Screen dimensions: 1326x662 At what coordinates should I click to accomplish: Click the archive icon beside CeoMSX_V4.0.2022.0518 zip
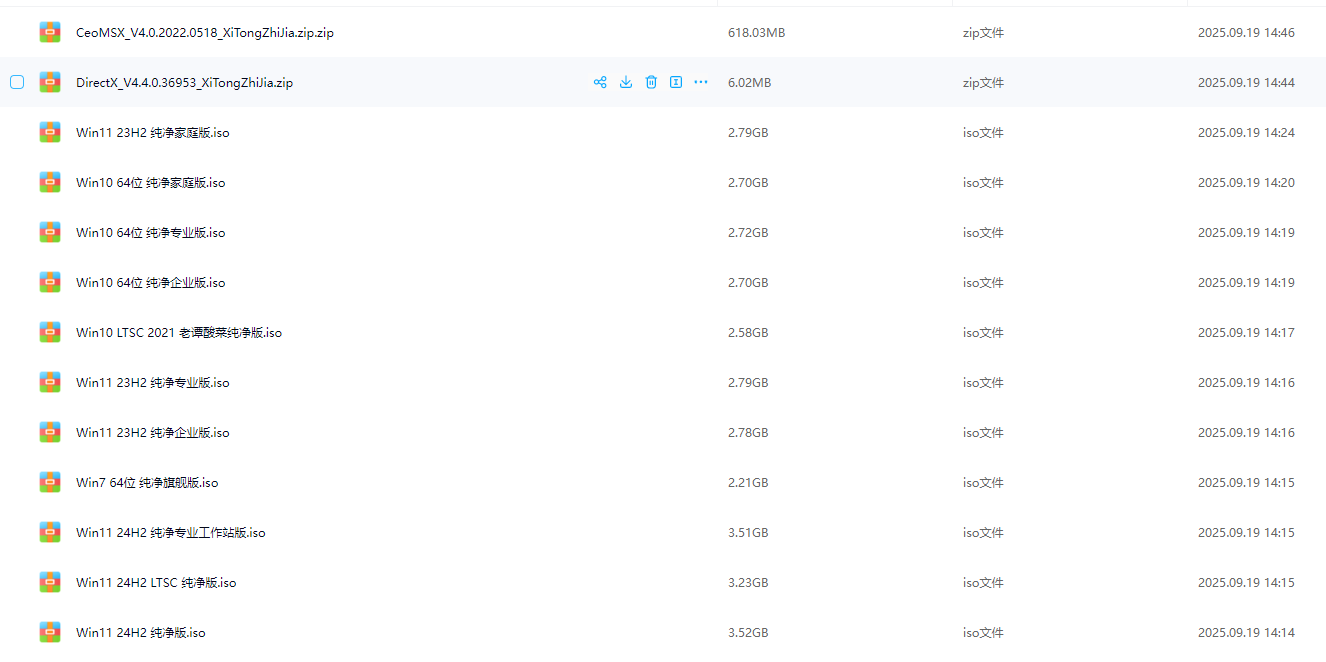50,32
